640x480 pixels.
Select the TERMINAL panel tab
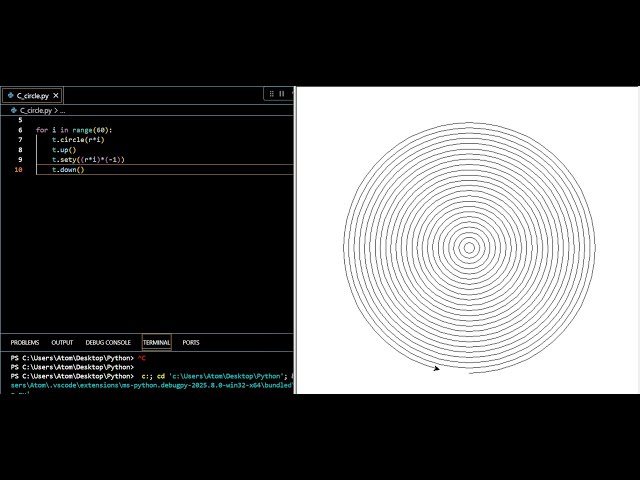tap(156, 342)
